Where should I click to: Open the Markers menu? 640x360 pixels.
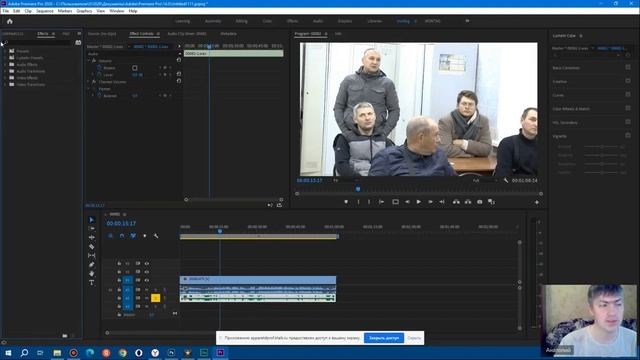pyautogui.click(x=65, y=11)
